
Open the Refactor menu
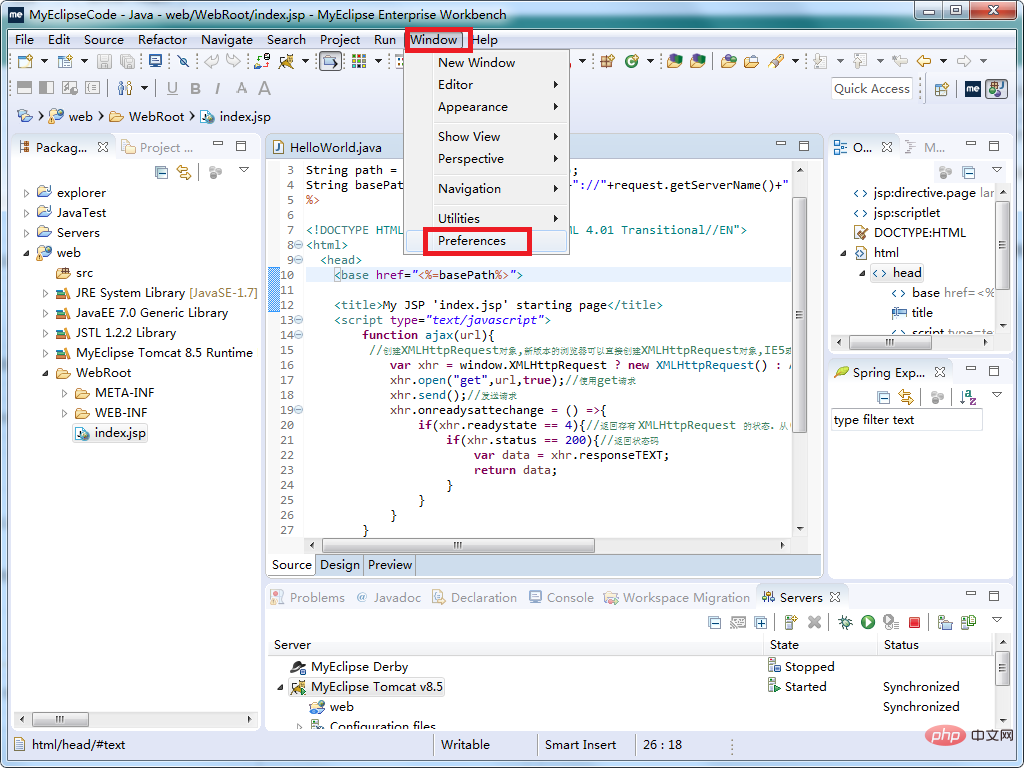coord(163,39)
